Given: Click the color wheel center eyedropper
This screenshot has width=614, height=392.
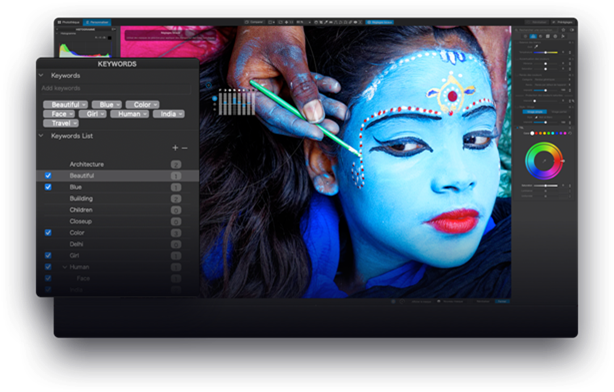Looking at the screenshot, I should (544, 161).
